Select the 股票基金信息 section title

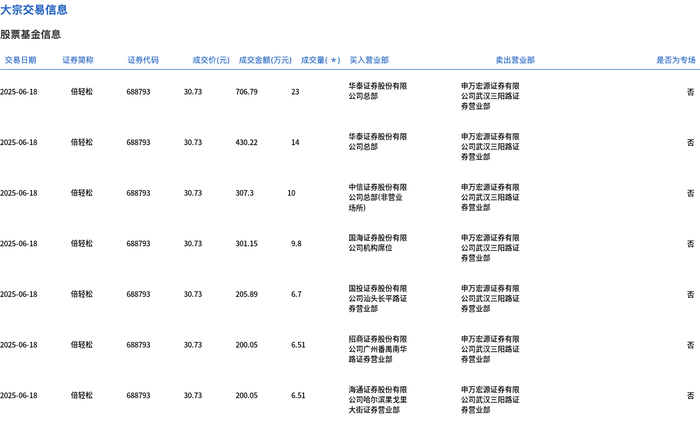30,34
